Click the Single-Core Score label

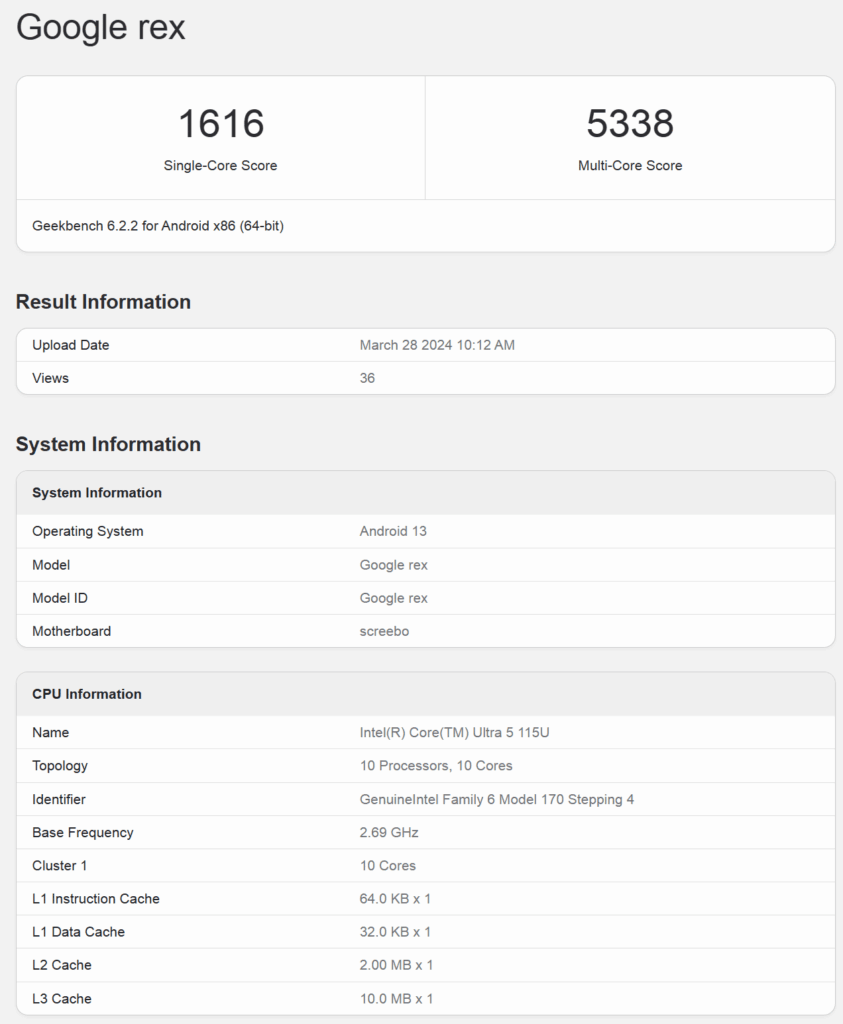(x=221, y=166)
